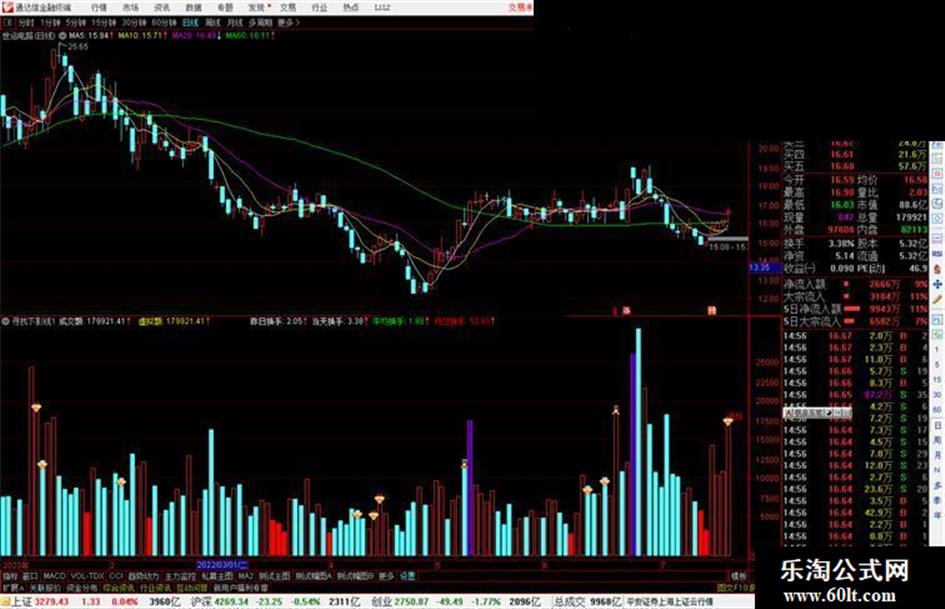Select multi-period '多' in sidebar
Screen dimensions: 945x609
(937, 485)
